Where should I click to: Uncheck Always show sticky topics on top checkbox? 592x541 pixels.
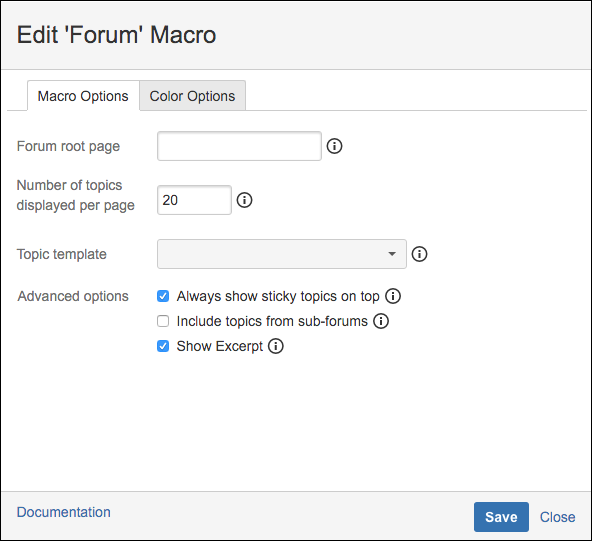(163, 296)
